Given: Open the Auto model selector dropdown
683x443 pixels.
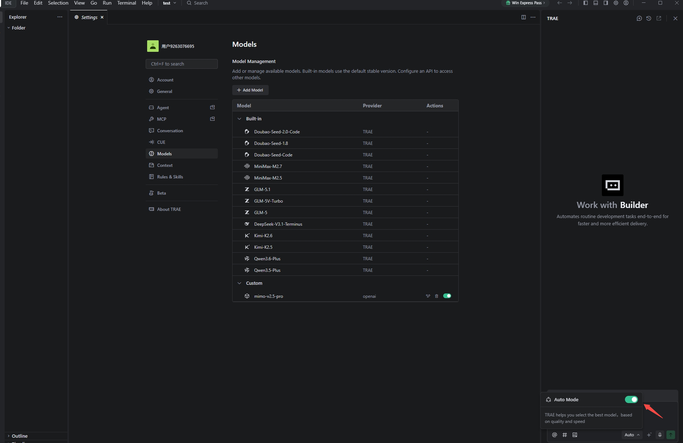Looking at the screenshot, I should coord(632,435).
